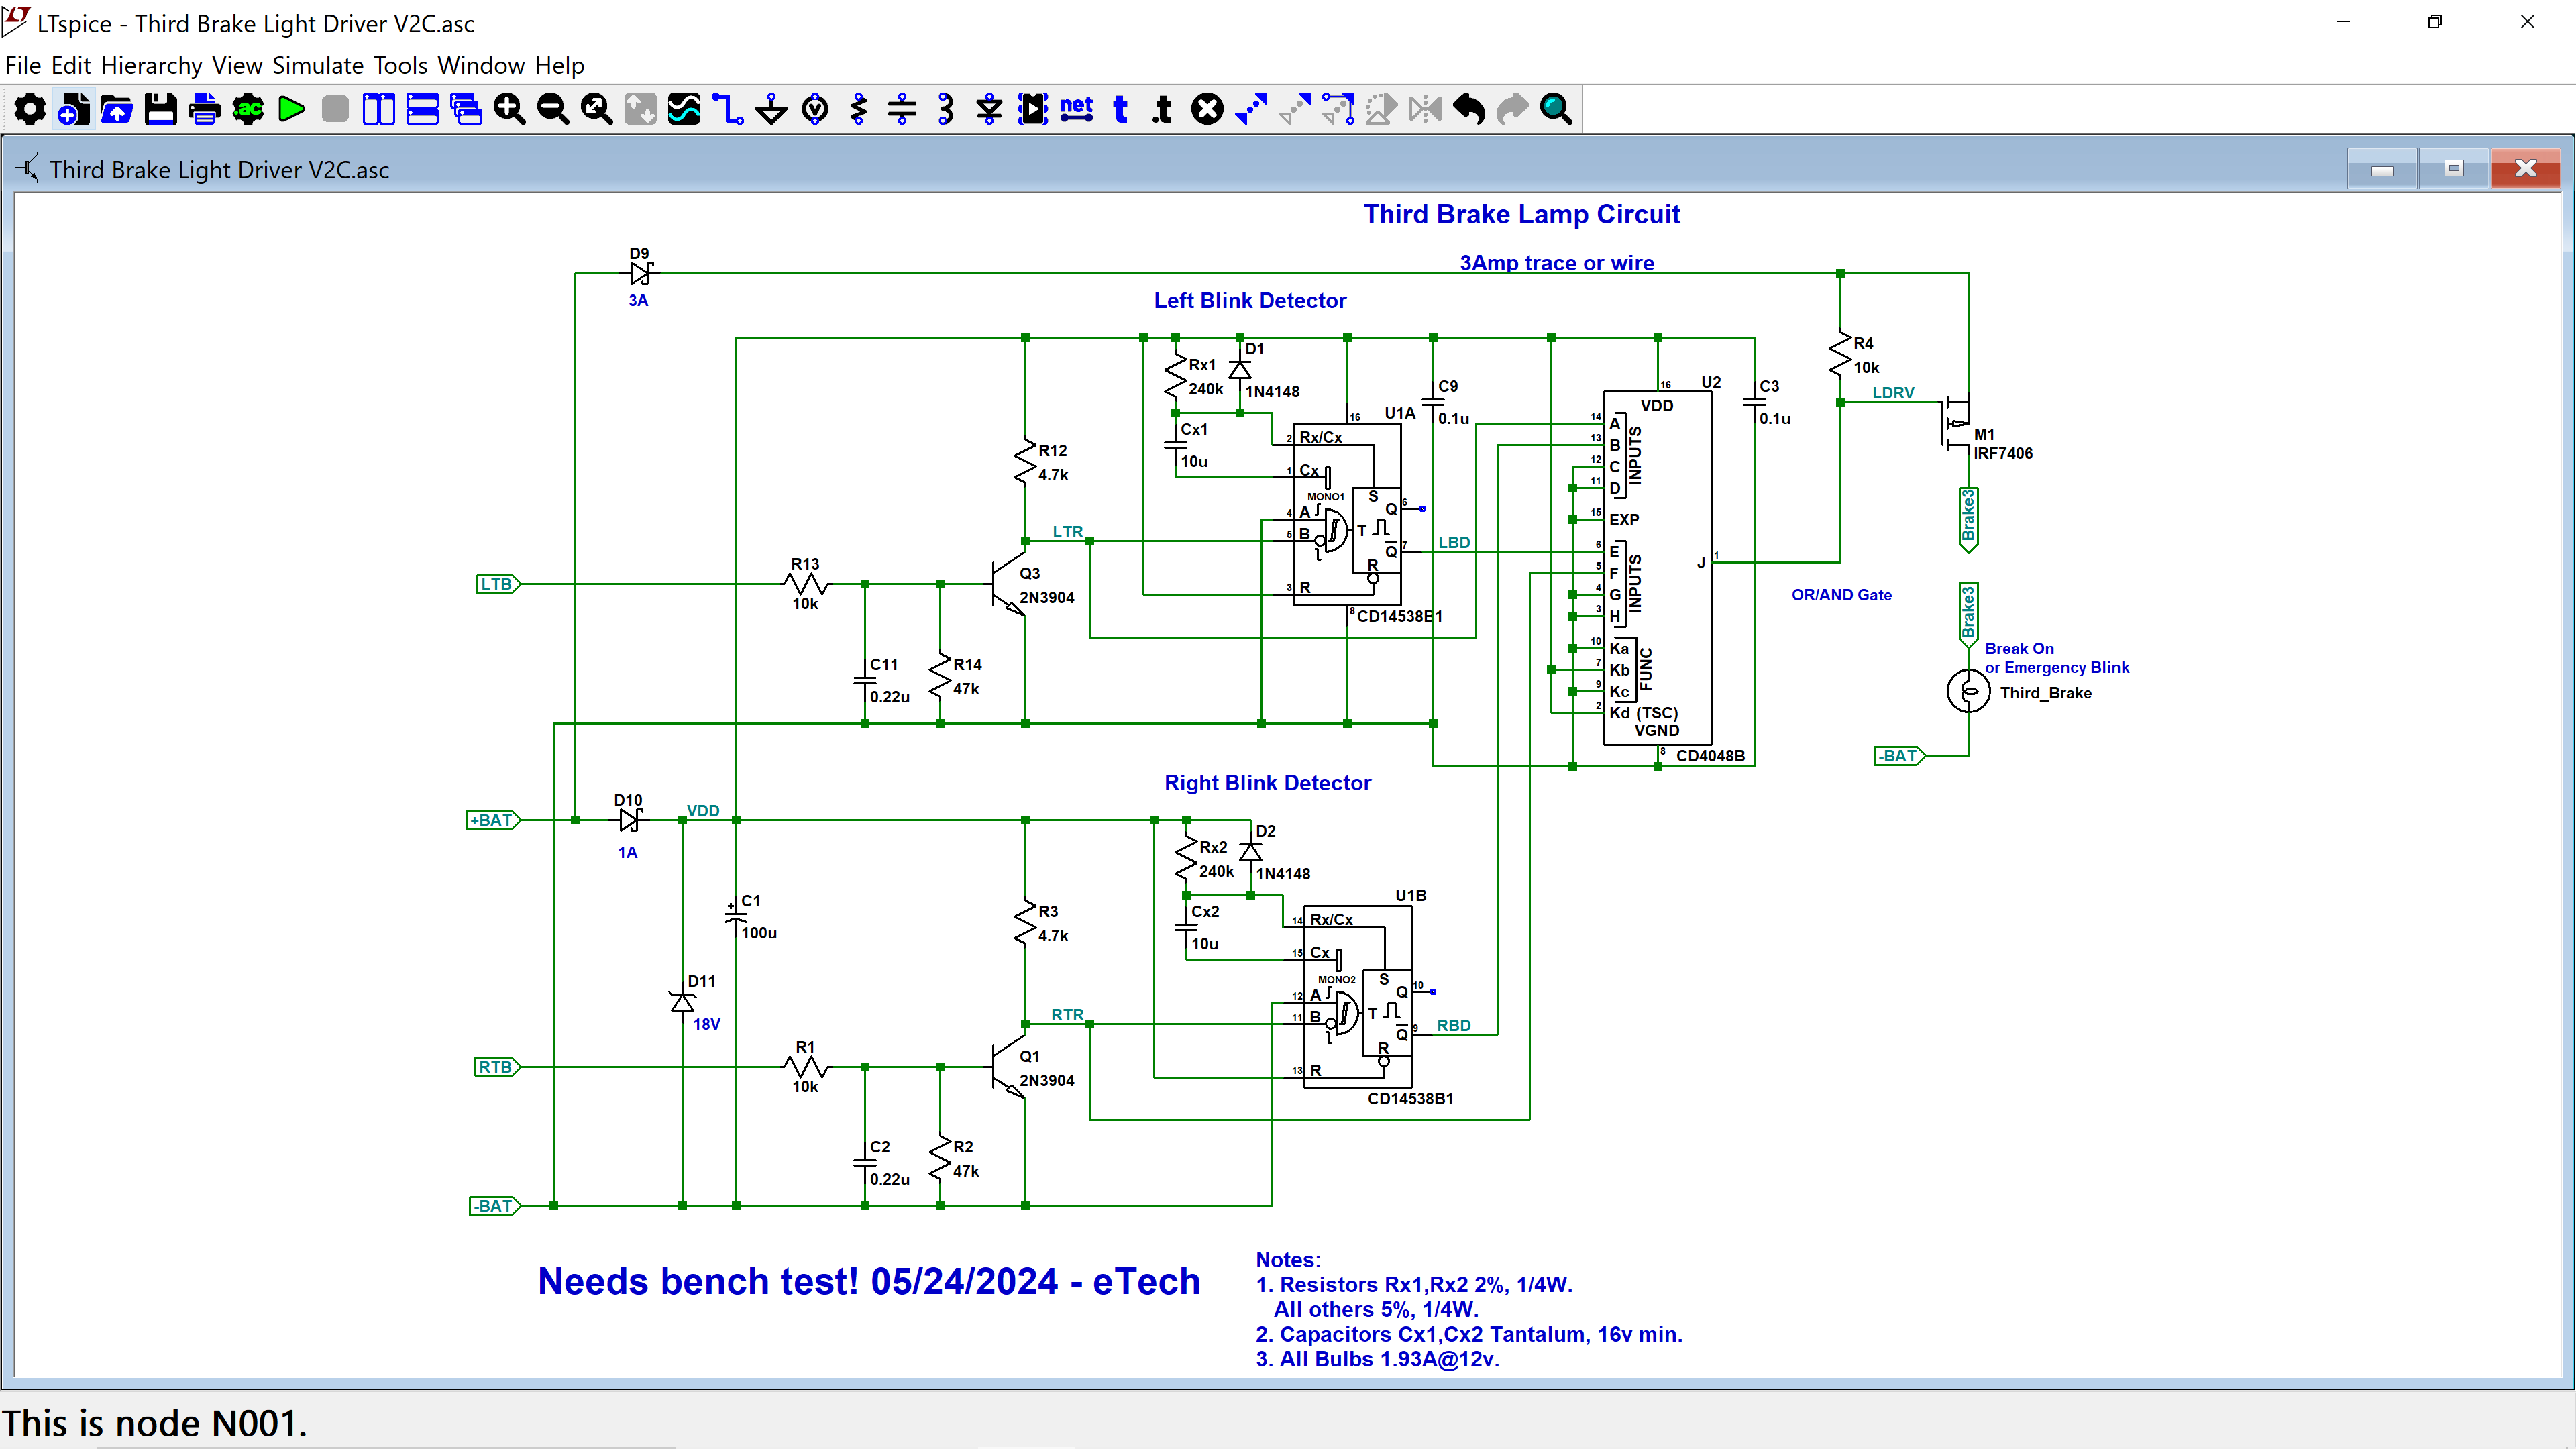Add a net label
The height and width of the screenshot is (1449, 2576).
tap(1076, 108)
